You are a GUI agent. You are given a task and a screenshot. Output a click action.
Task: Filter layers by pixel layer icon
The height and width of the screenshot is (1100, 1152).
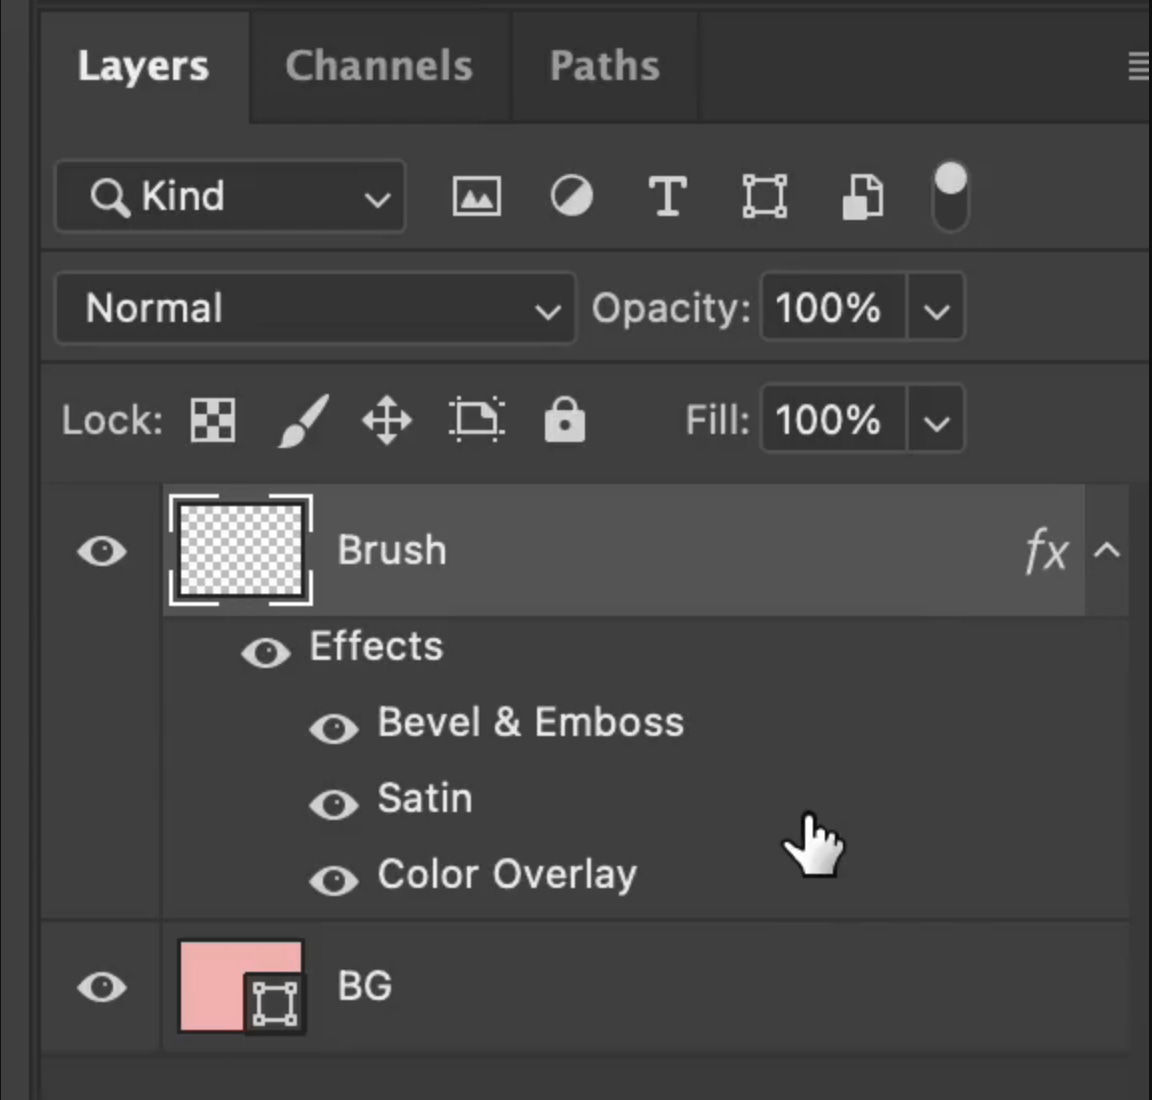click(476, 196)
